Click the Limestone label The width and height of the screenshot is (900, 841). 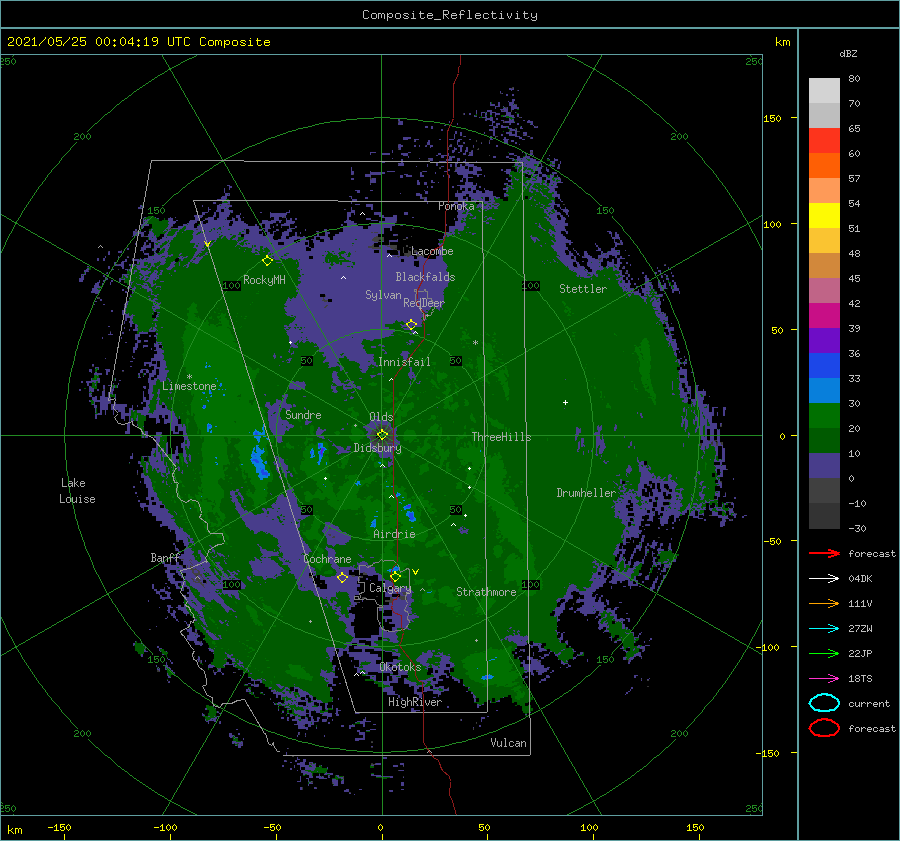tap(189, 386)
